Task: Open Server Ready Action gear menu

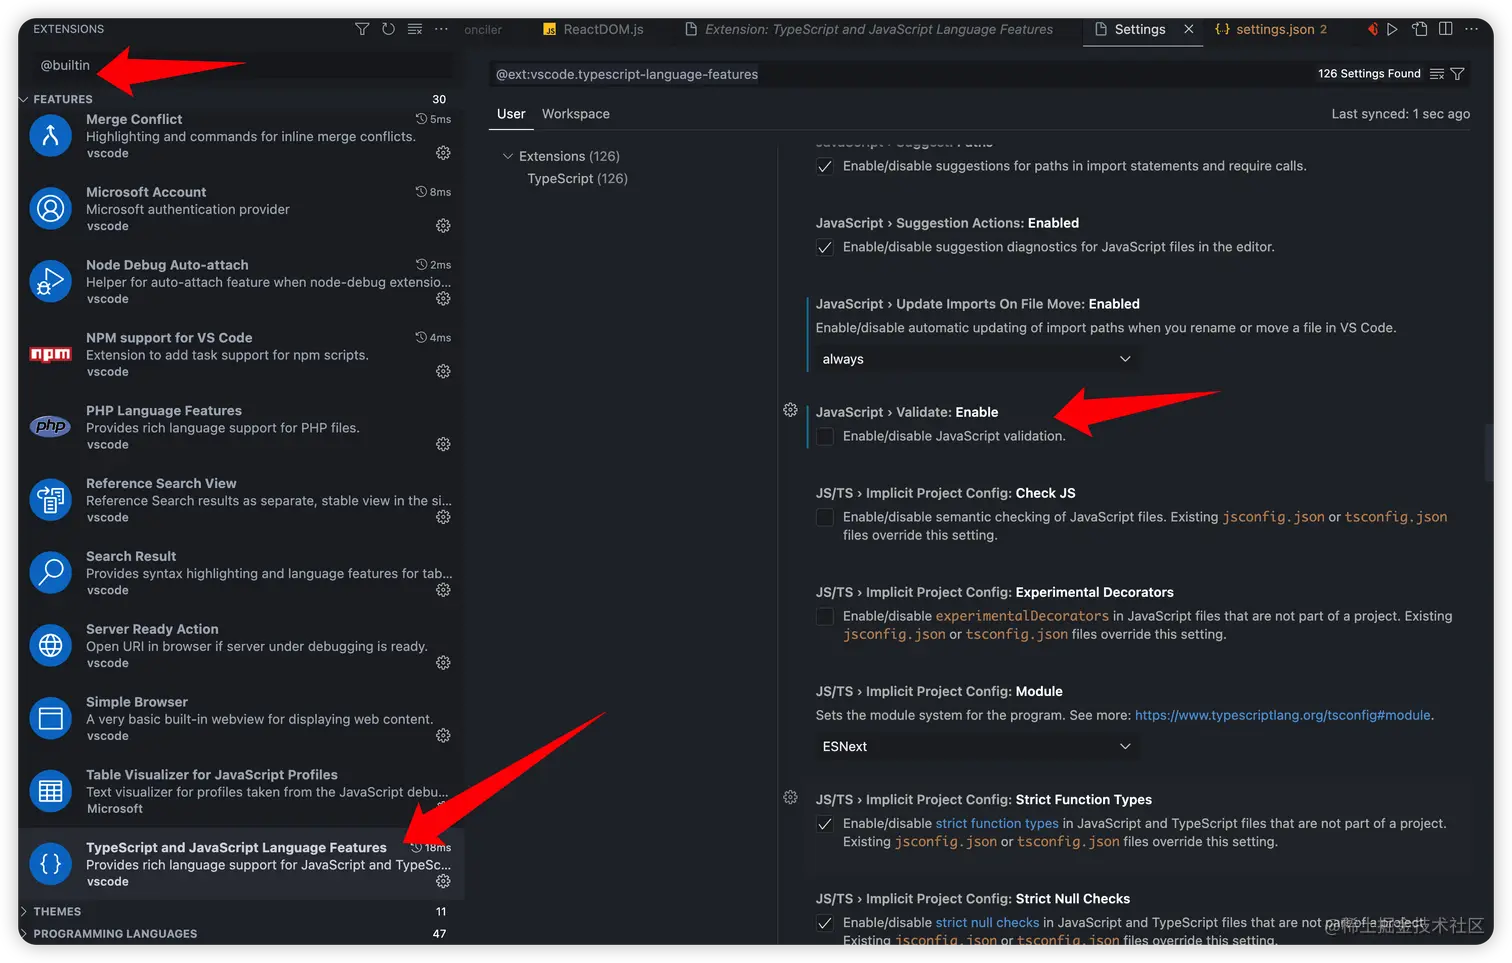Action: [x=443, y=663]
